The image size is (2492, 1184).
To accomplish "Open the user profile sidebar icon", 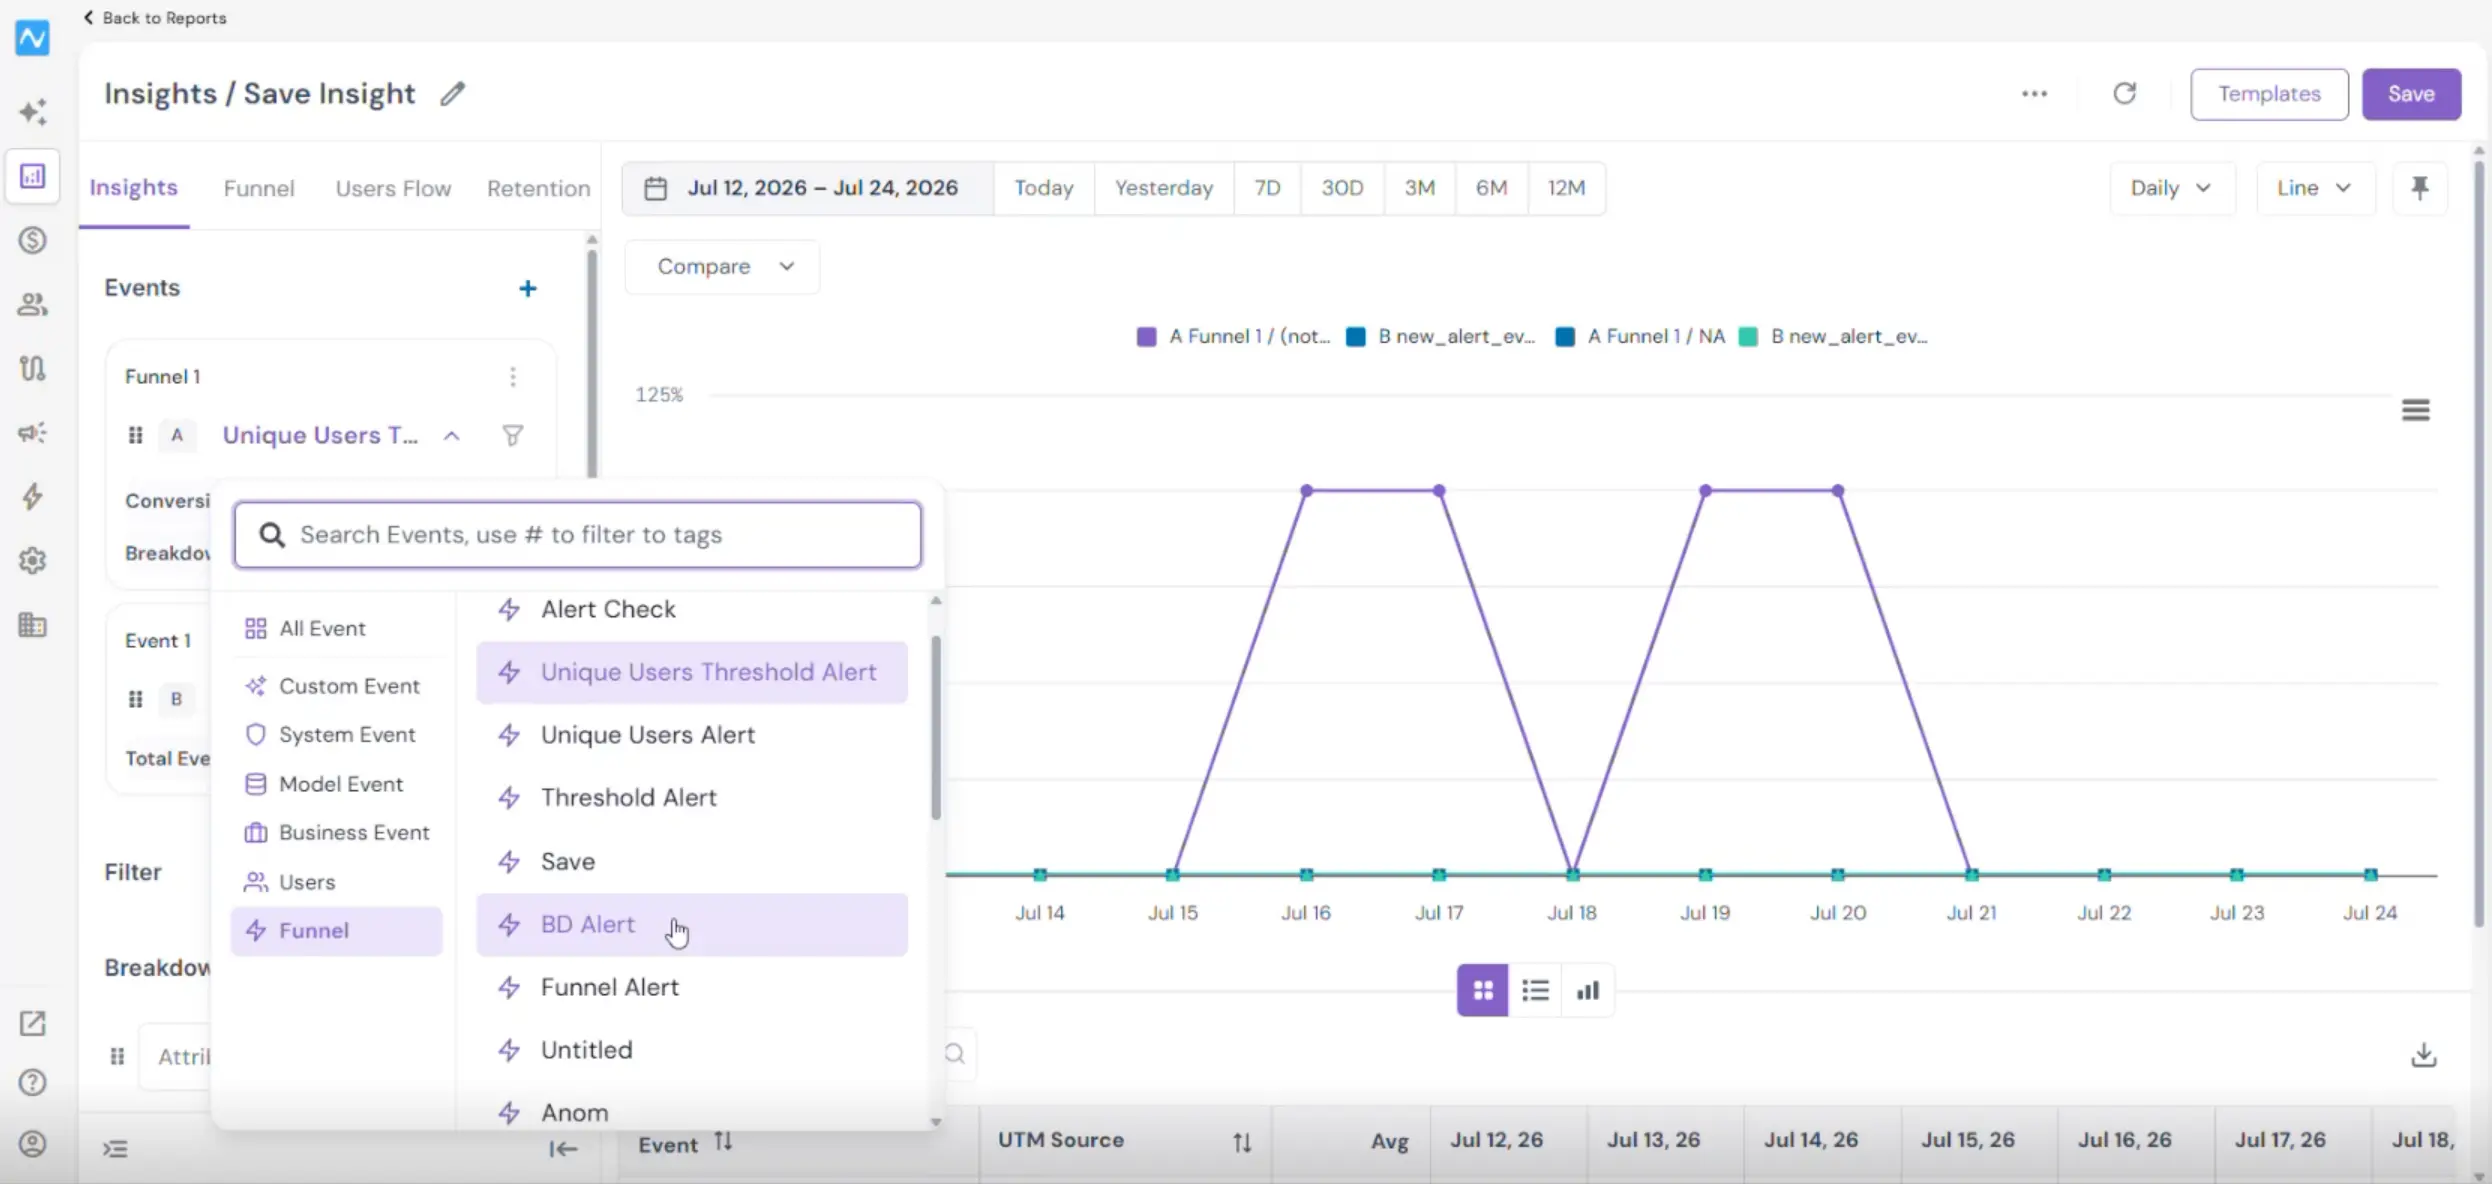I will 32,1144.
